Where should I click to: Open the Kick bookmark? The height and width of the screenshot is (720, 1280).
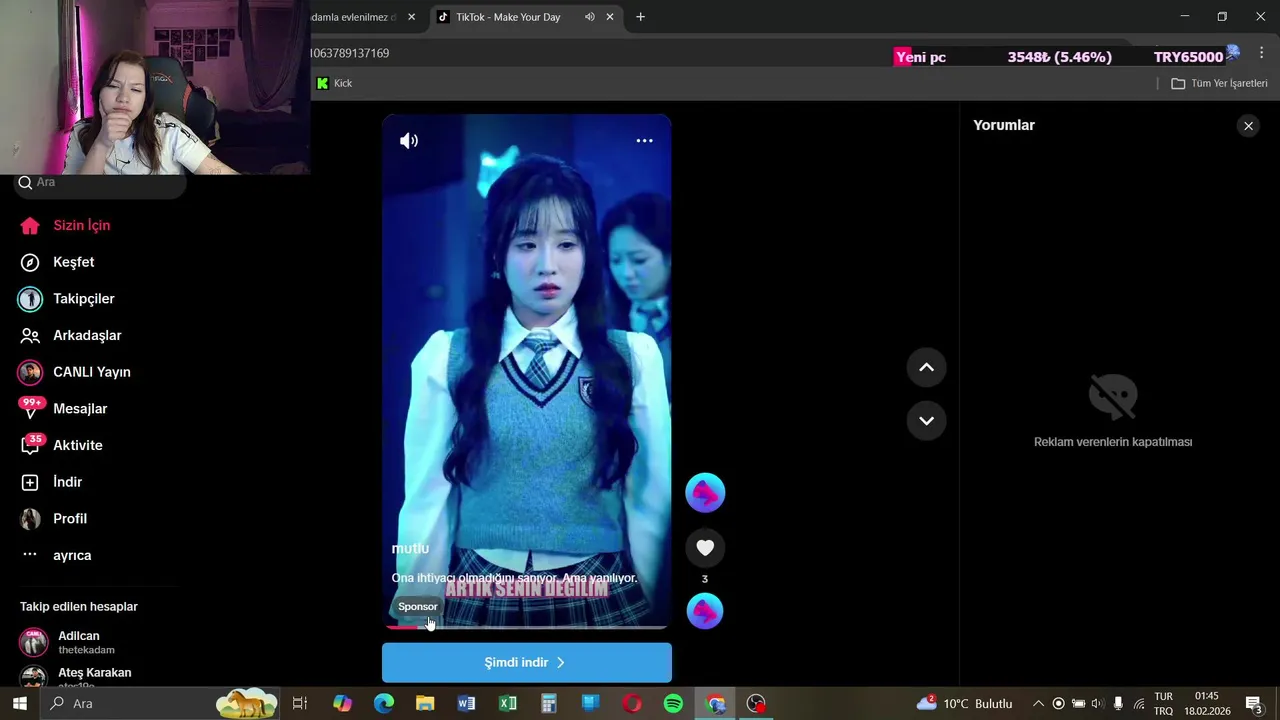click(334, 83)
